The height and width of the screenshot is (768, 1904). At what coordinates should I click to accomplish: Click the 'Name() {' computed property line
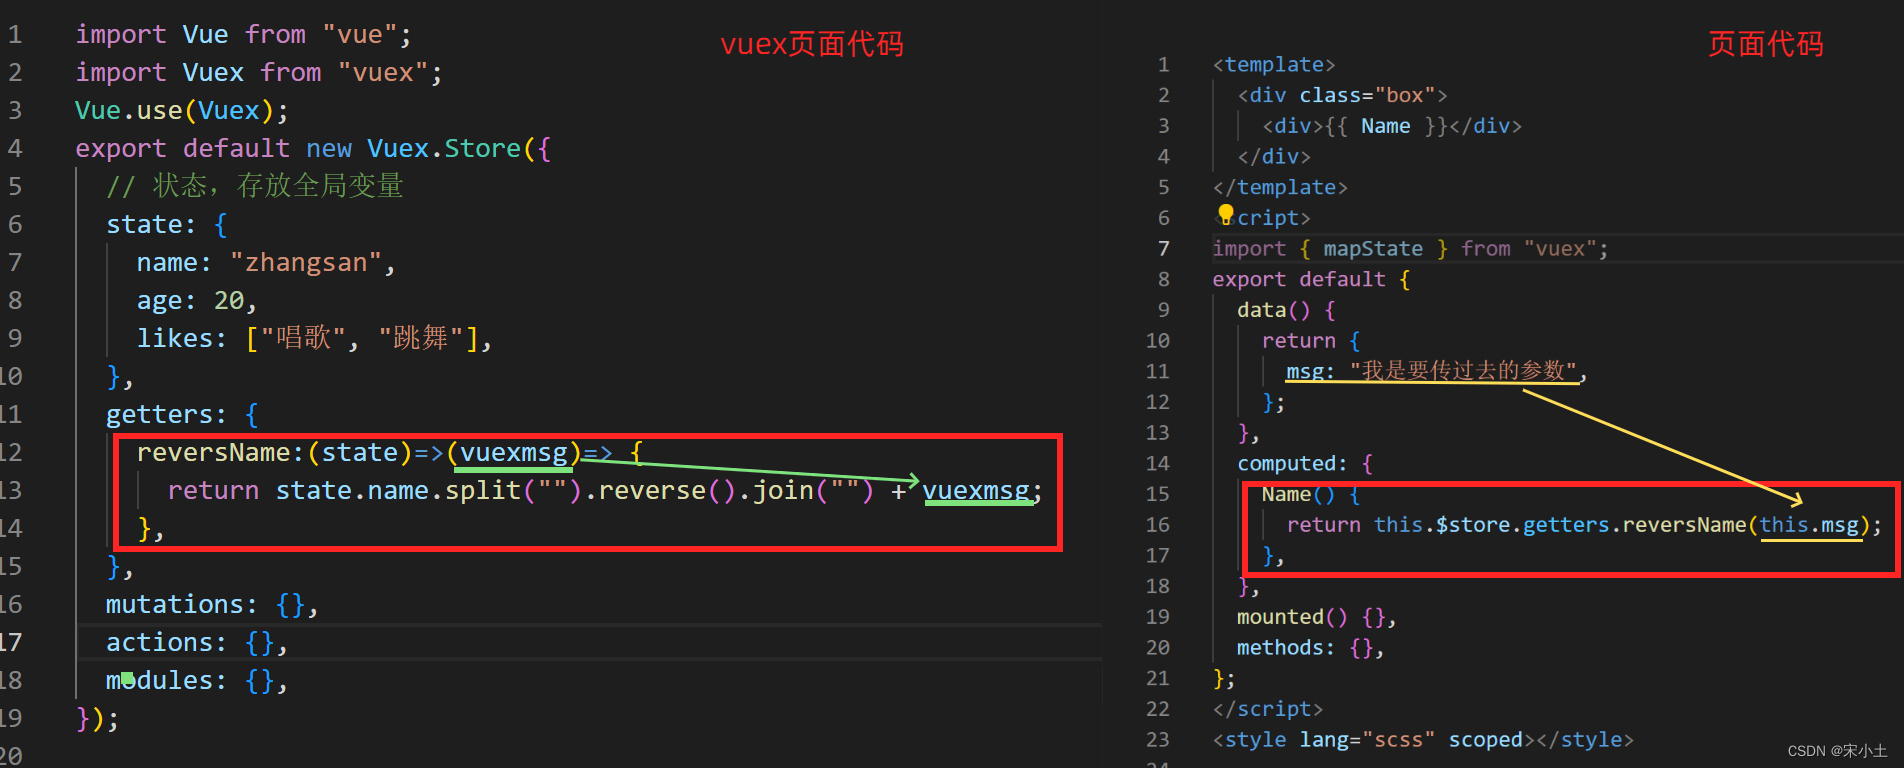(x=1311, y=494)
